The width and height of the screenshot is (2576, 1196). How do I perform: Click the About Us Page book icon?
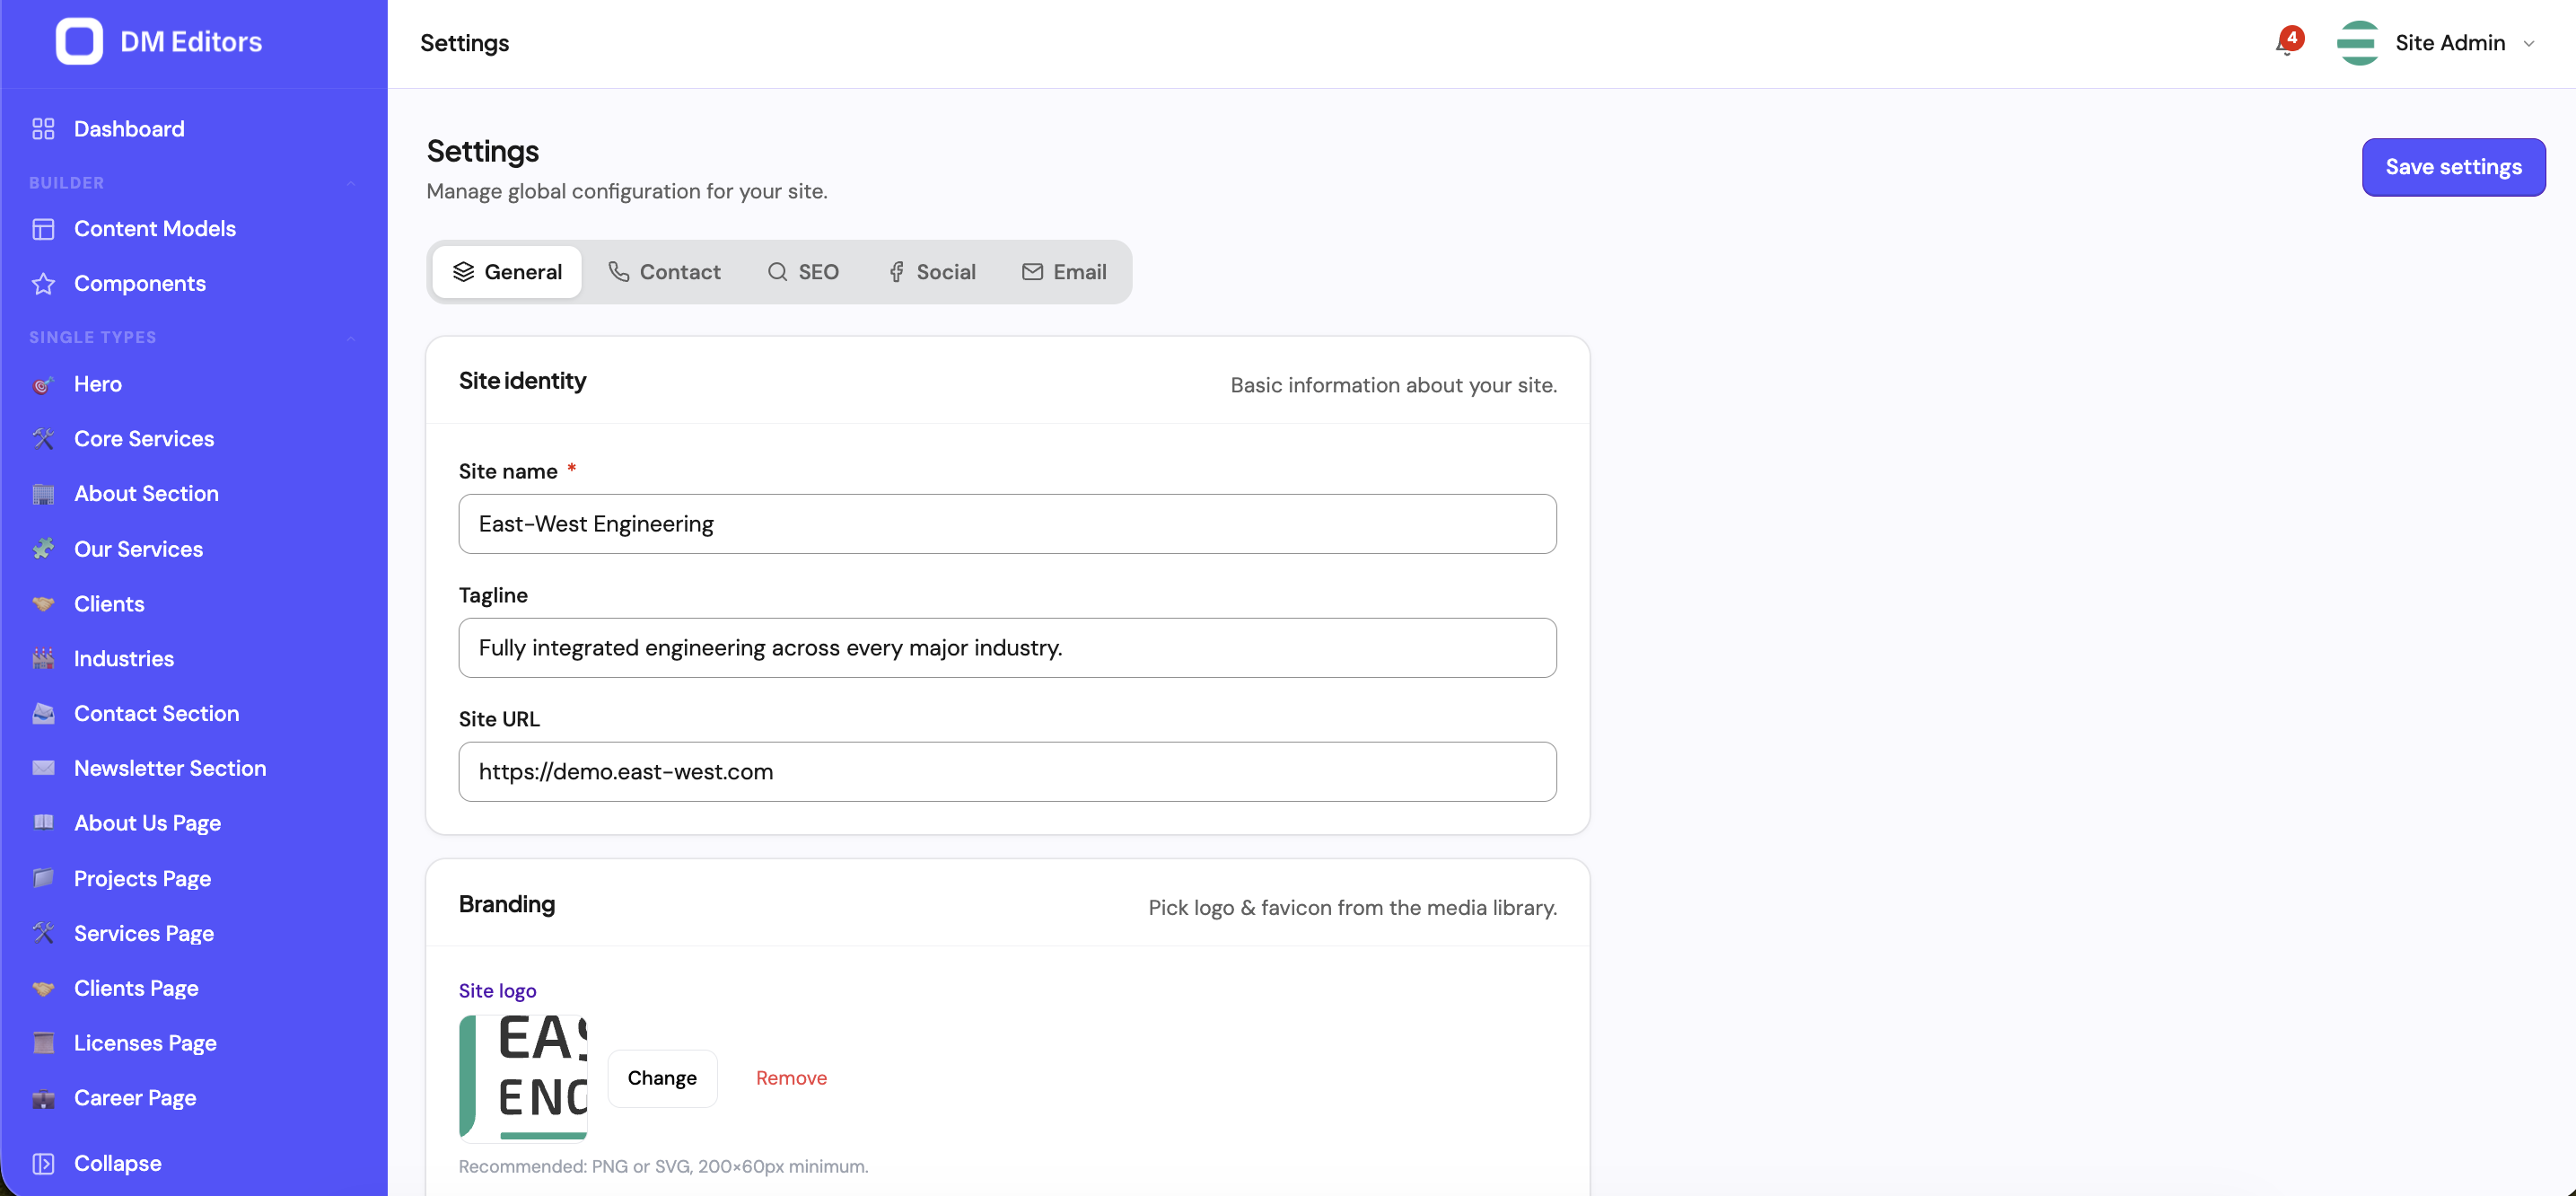click(43, 823)
